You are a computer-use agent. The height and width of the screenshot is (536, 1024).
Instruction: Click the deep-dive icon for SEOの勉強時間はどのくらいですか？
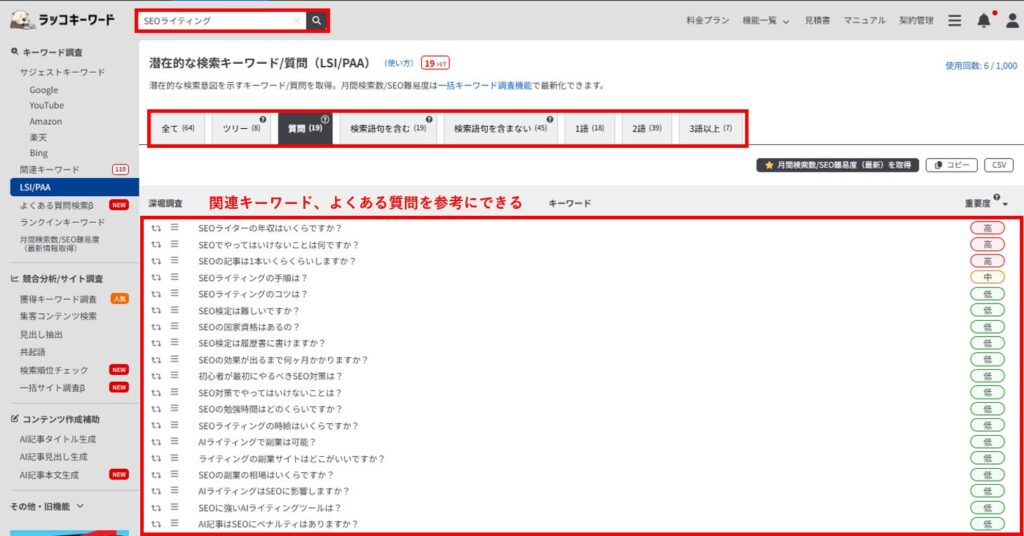pyautogui.click(x=156, y=409)
